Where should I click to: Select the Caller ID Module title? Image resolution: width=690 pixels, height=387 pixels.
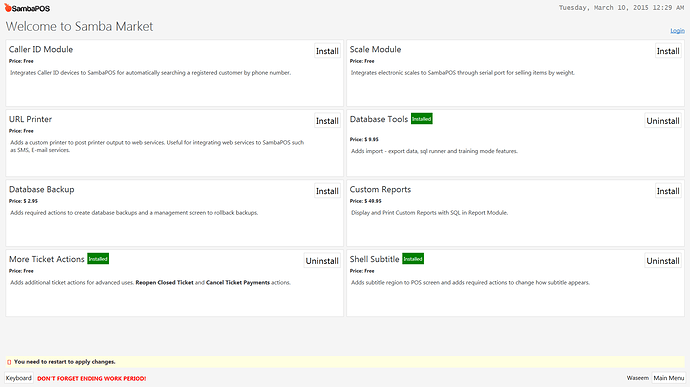pyautogui.click(x=41, y=49)
